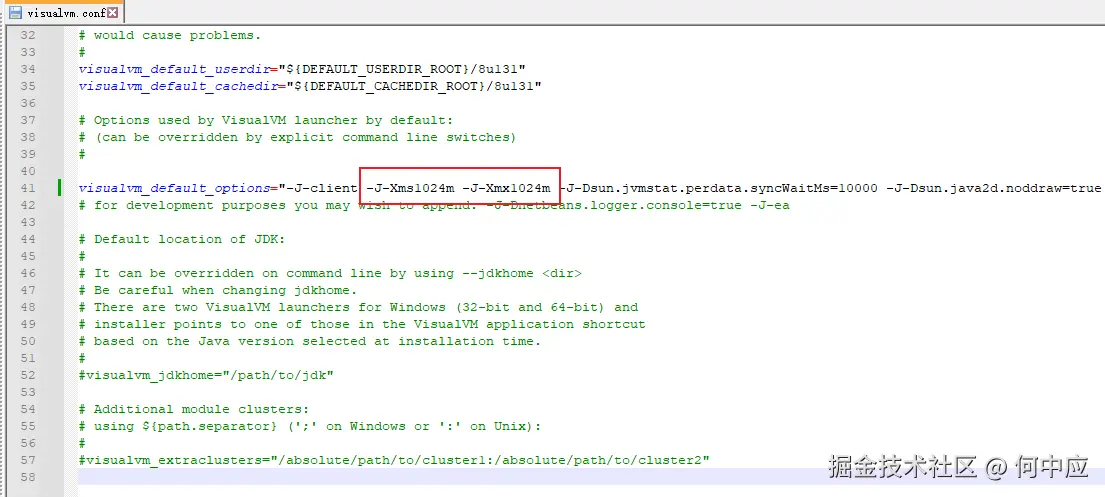Select line number 34 in the gutter
The height and width of the screenshot is (497, 1105).
click(x=27, y=69)
